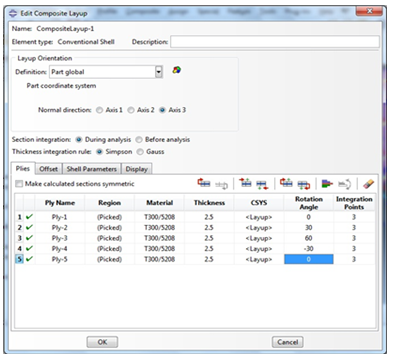Click the green checkmark of Ply-1
The width and height of the screenshot is (393, 360).
[x=29, y=217]
